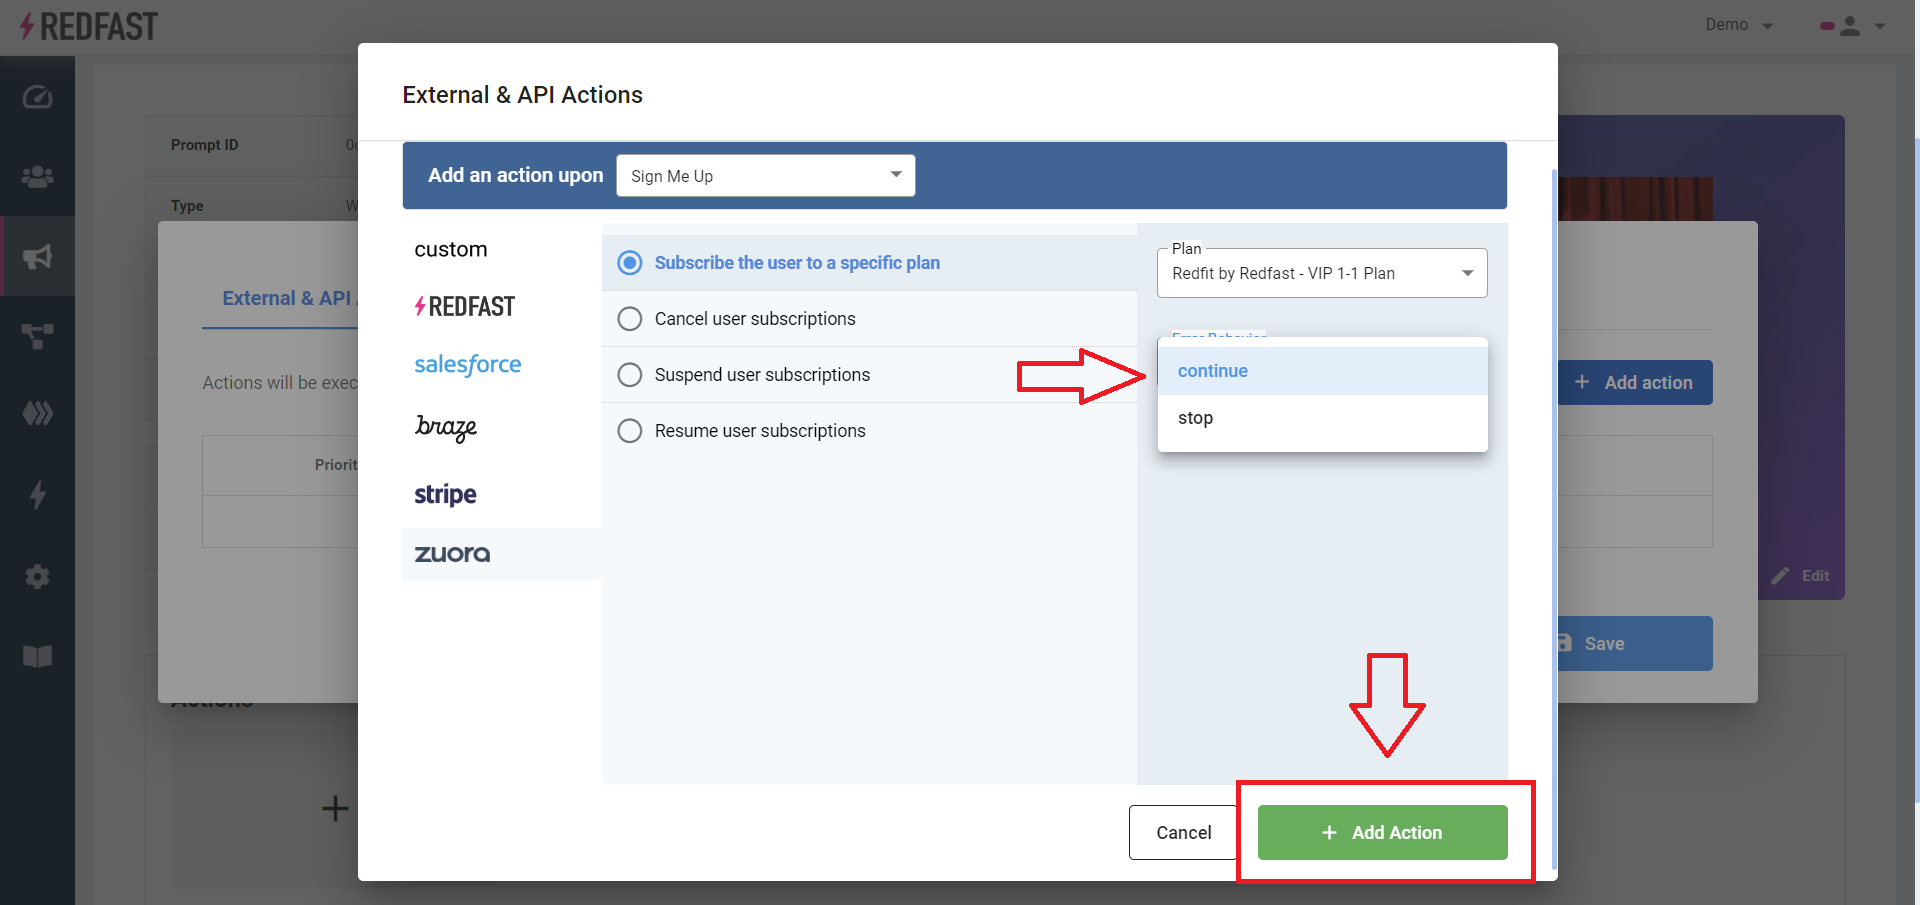The width and height of the screenshot is (1920, 905).
Task: Select the Salesforce integration
Action: coord(467,364)
